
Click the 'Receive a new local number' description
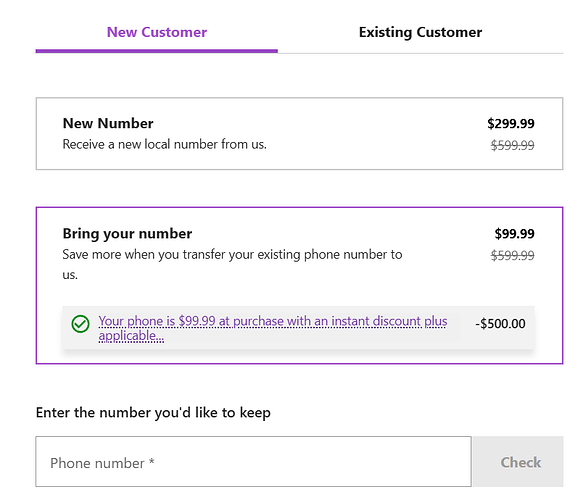(x=164, y=144)
